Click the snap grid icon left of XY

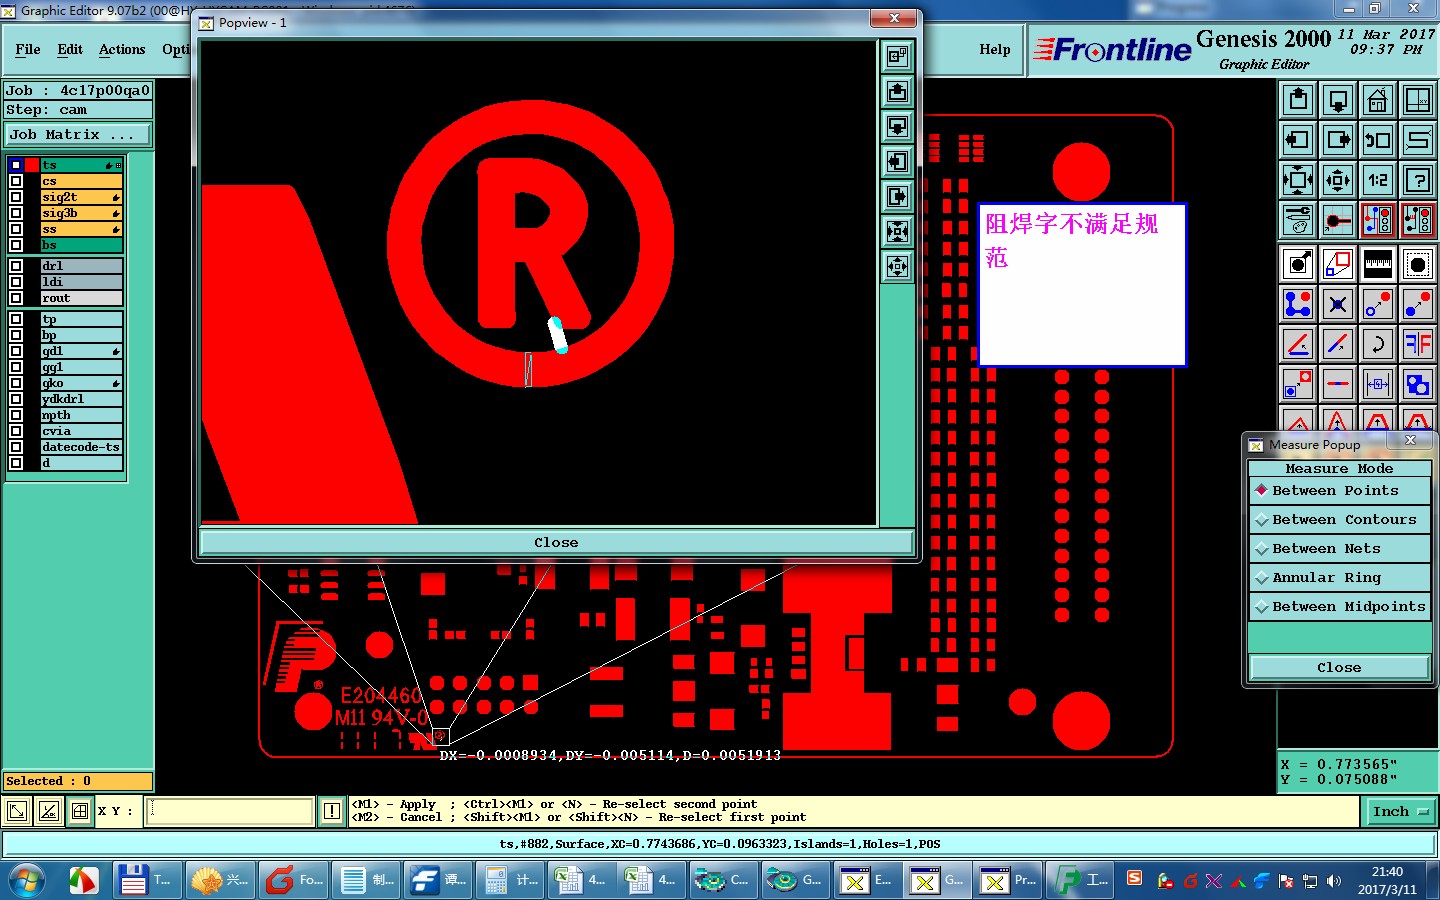pos(80,811)
